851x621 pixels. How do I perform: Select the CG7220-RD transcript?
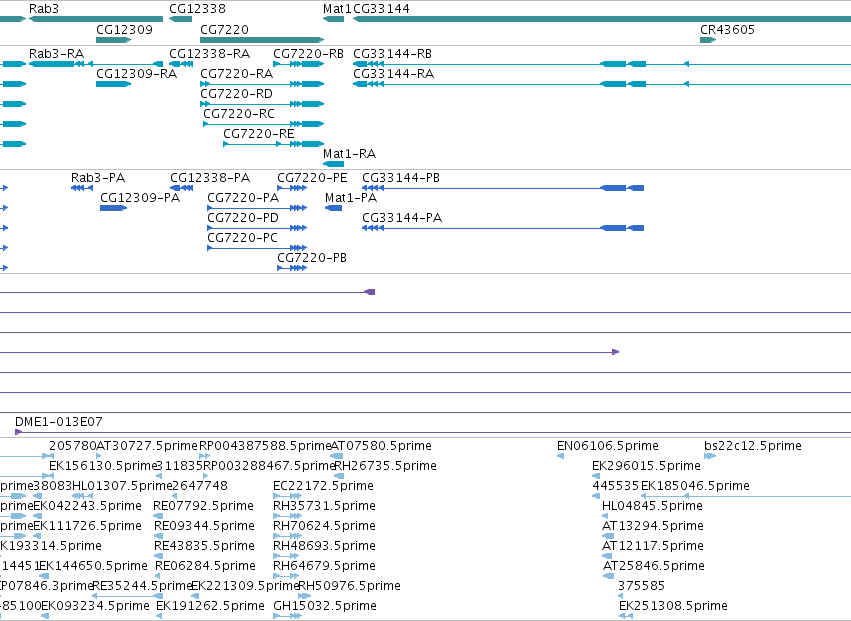point(262,104)
